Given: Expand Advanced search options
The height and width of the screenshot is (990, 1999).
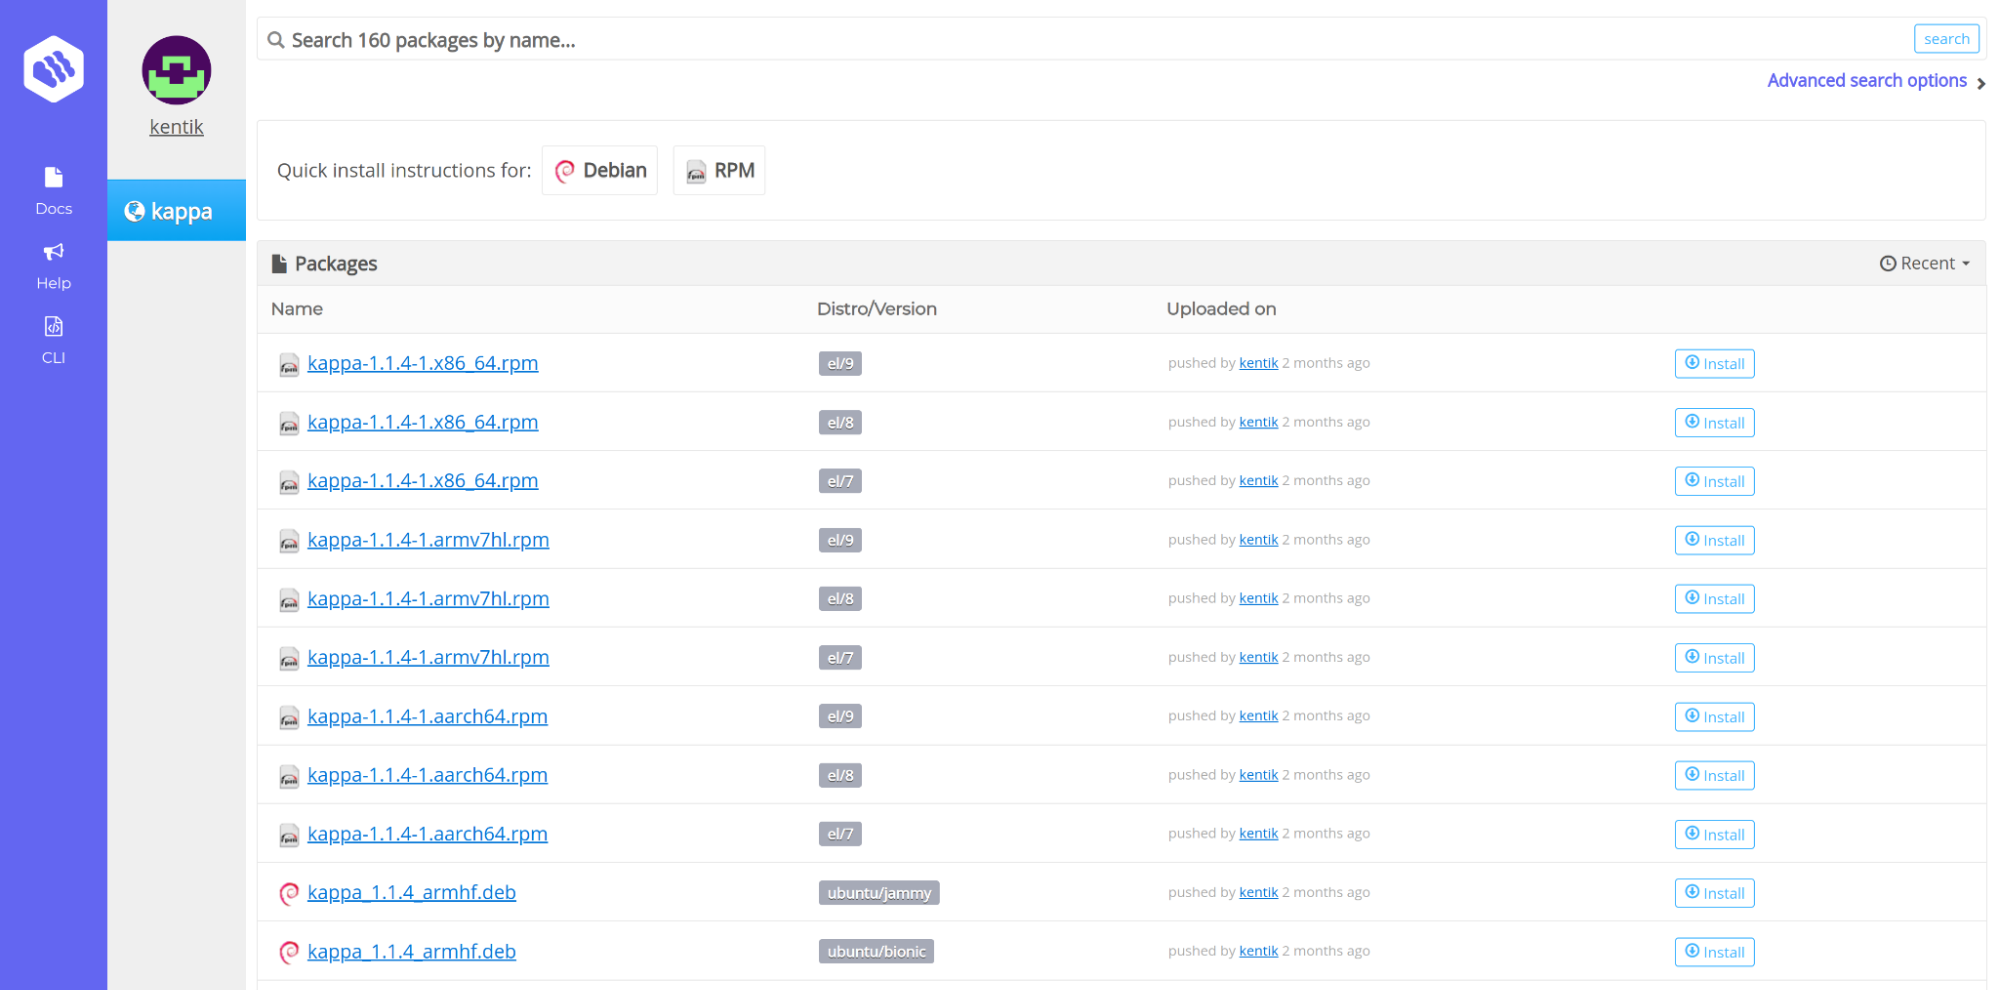Looking at the screenshot, I should click(1876, 81).
